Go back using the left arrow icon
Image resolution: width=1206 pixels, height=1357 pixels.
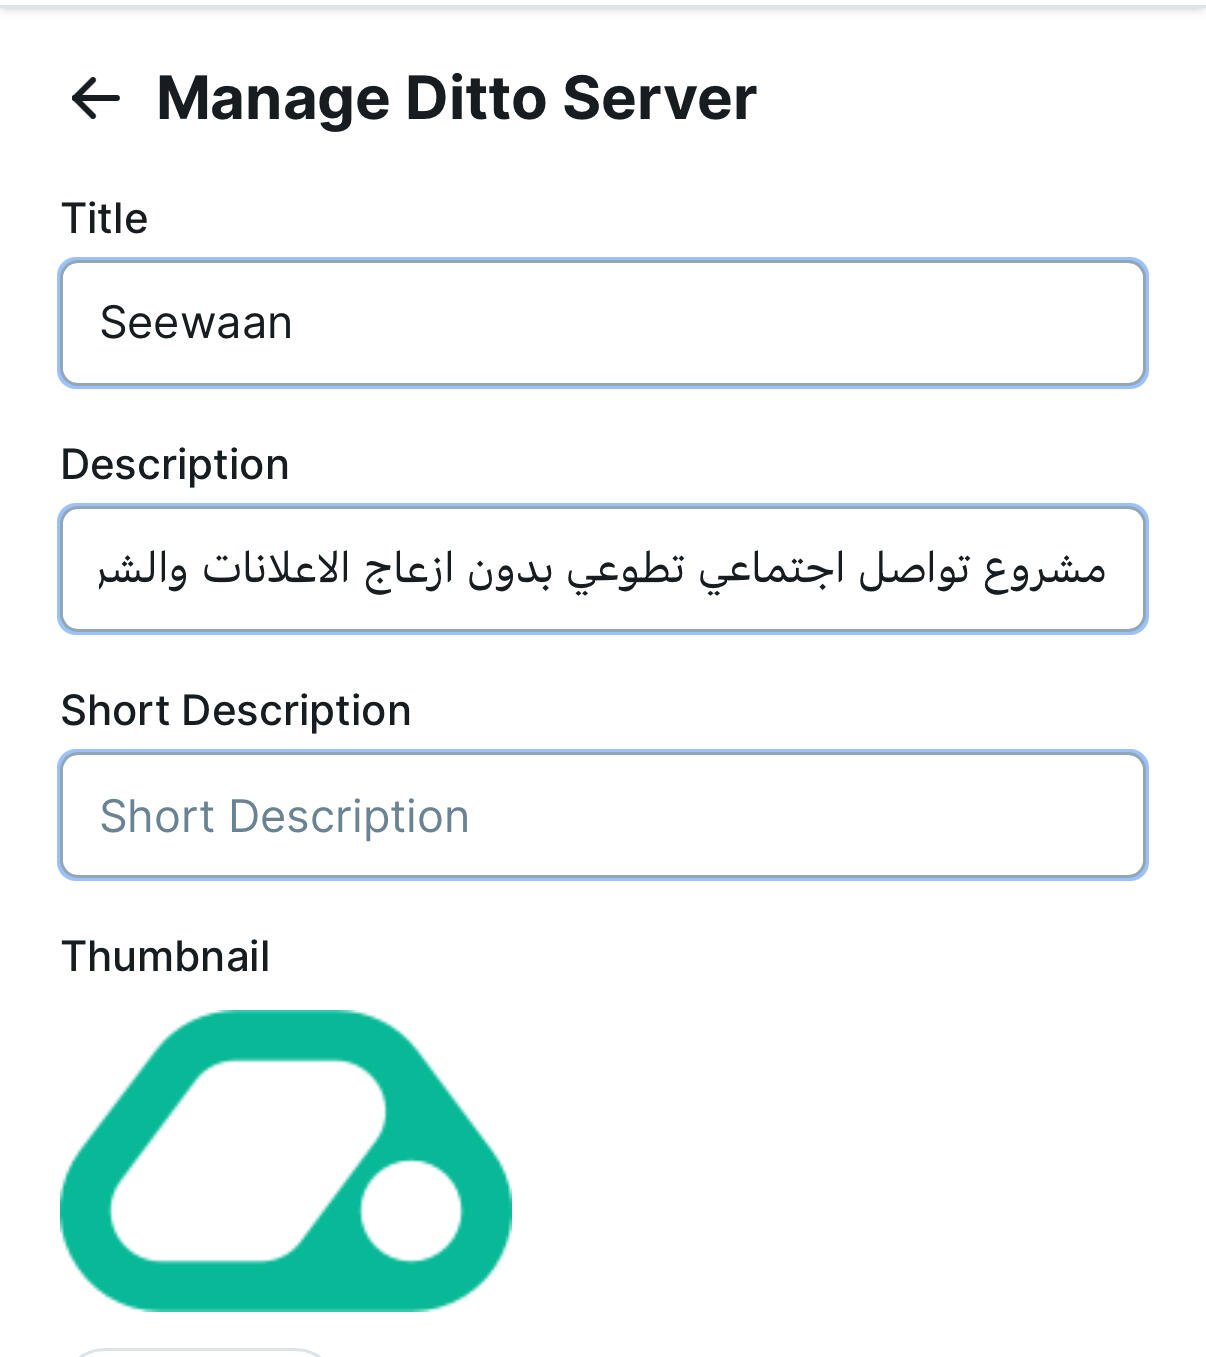click(95, 98)
